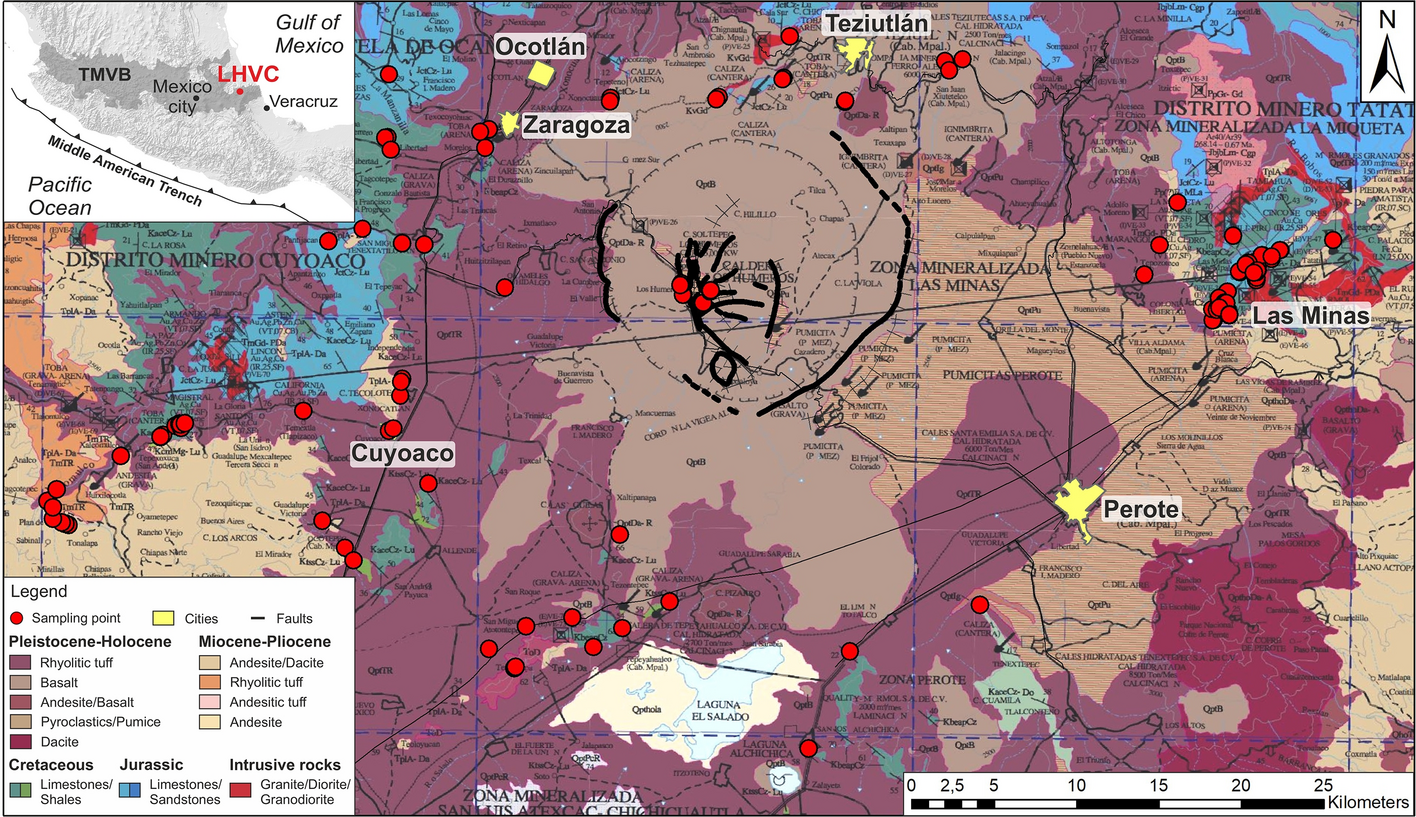Click the inset location map thumbnail

(177, 111)
